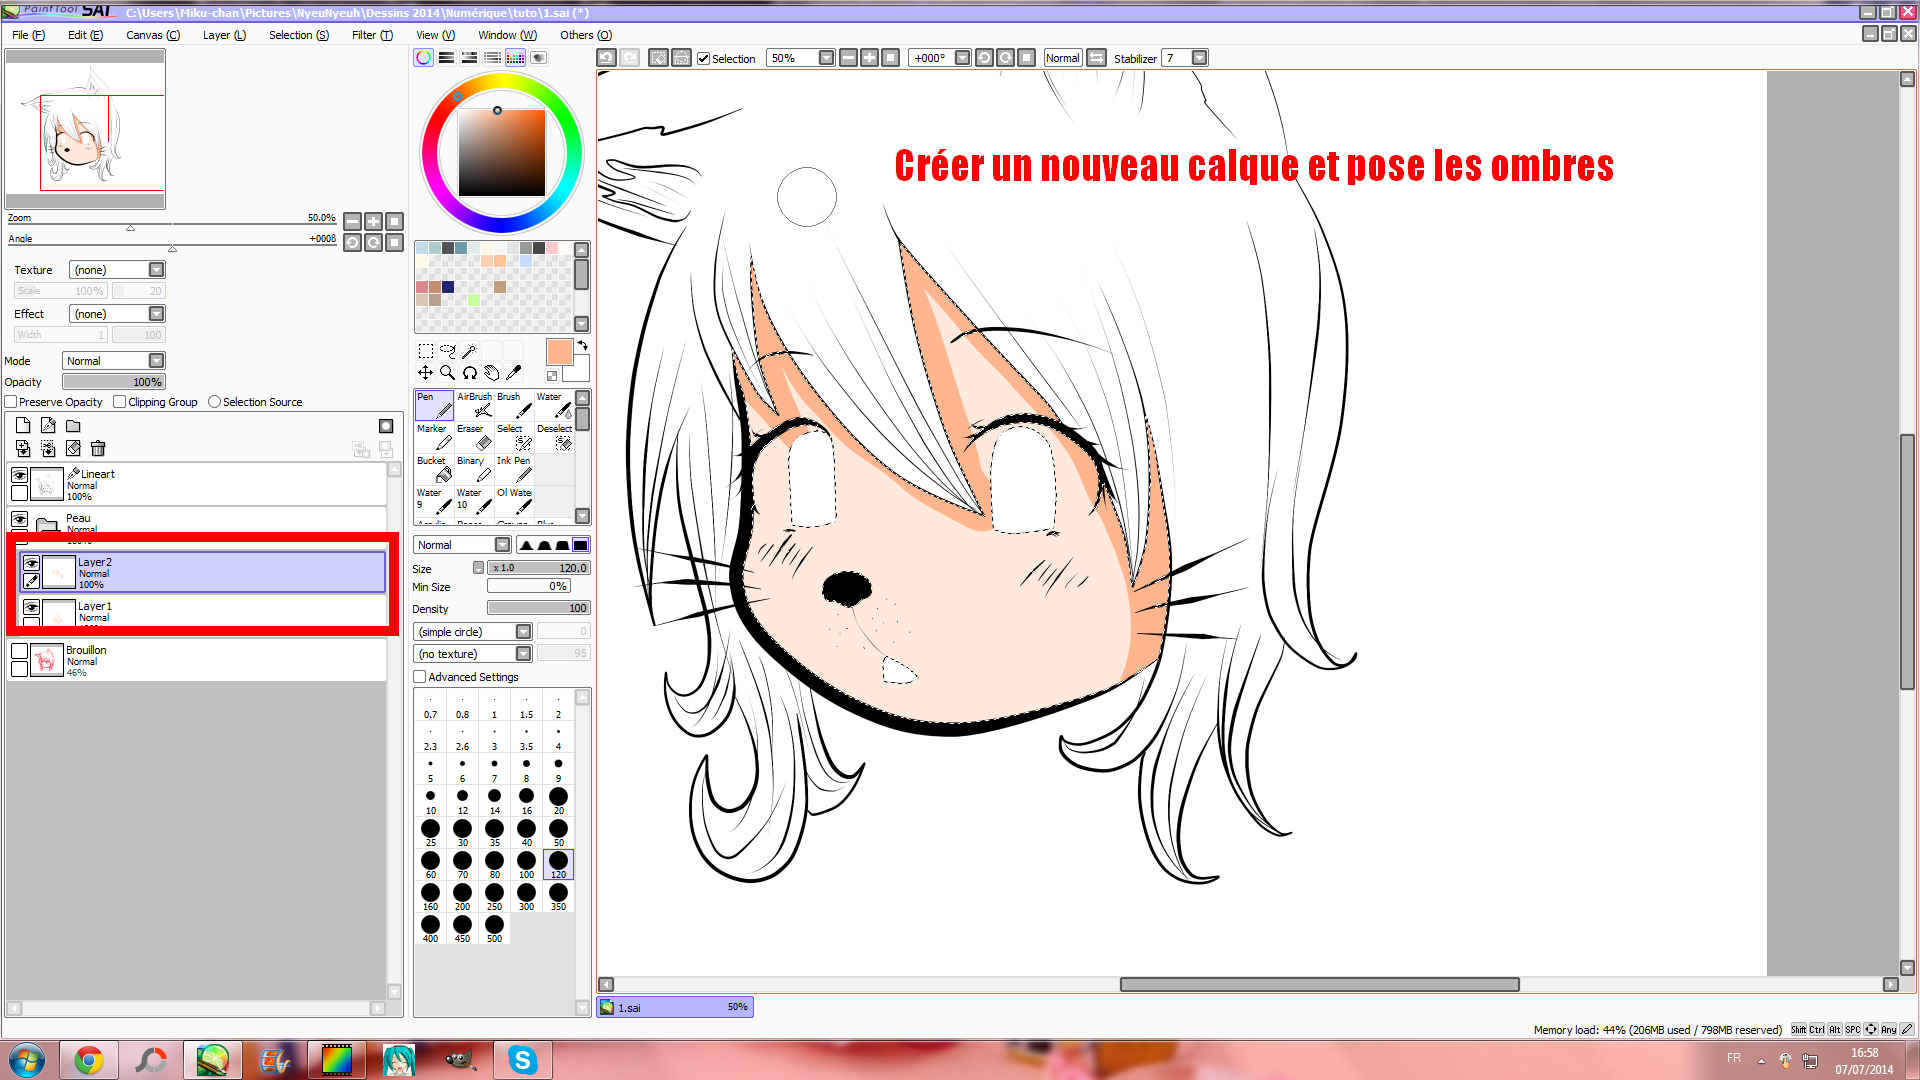Open the Filter menu
Screen dimensions: 1920x1080
pyautogui.click(x=372, y=35)
